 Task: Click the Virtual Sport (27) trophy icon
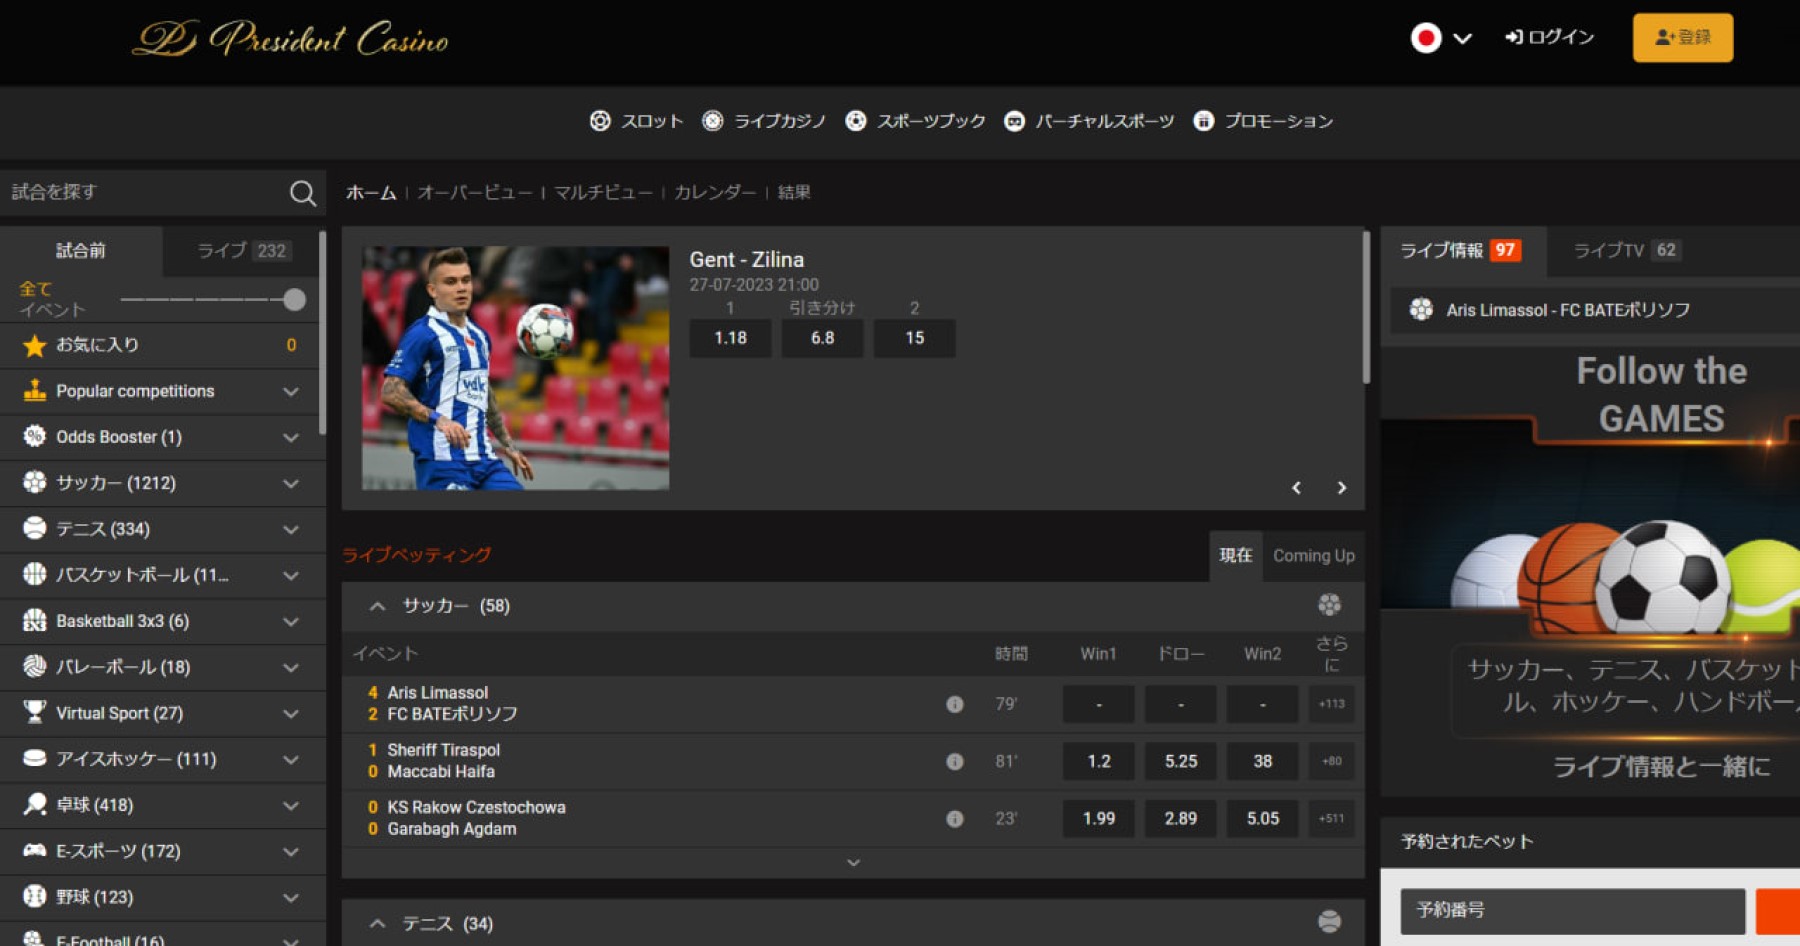pyautogui.click(x=35, y=712)
